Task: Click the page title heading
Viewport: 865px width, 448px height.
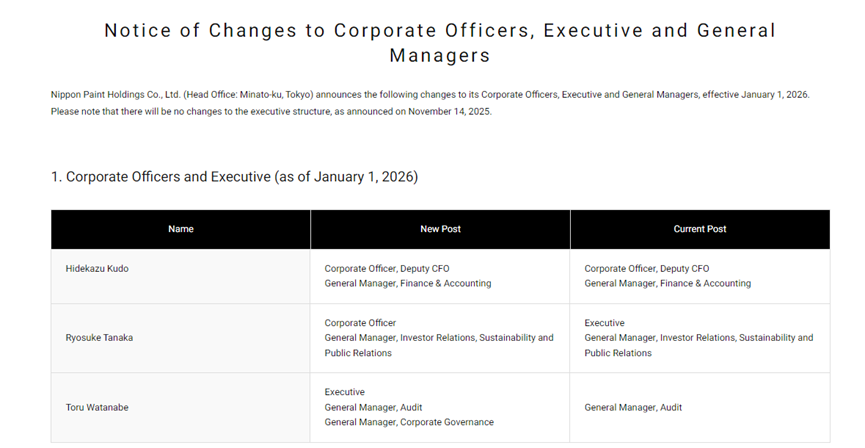Action: [440, 42]
